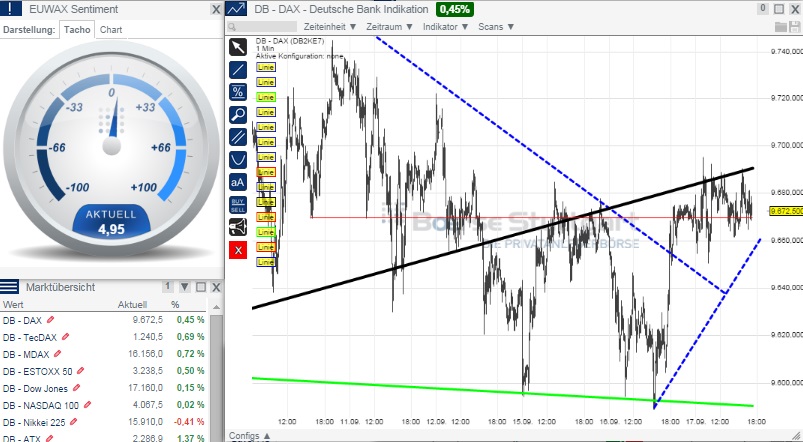This screenshot has height=442, width=803.
Task: Select the DB - TecDAX row
Action: coord(104,336)
